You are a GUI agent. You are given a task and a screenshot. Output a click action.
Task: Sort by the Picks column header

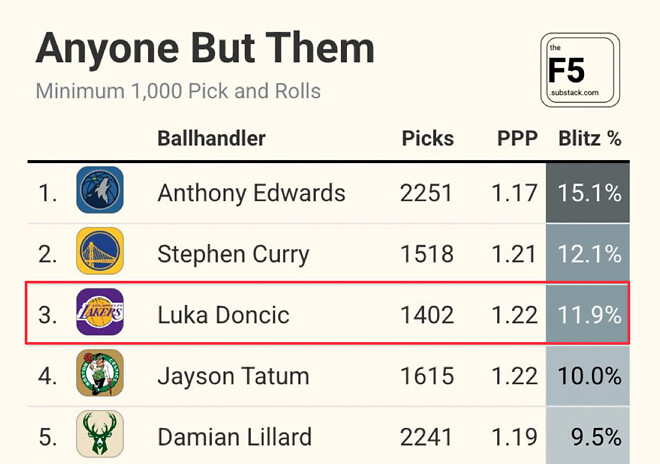(428, 138)
